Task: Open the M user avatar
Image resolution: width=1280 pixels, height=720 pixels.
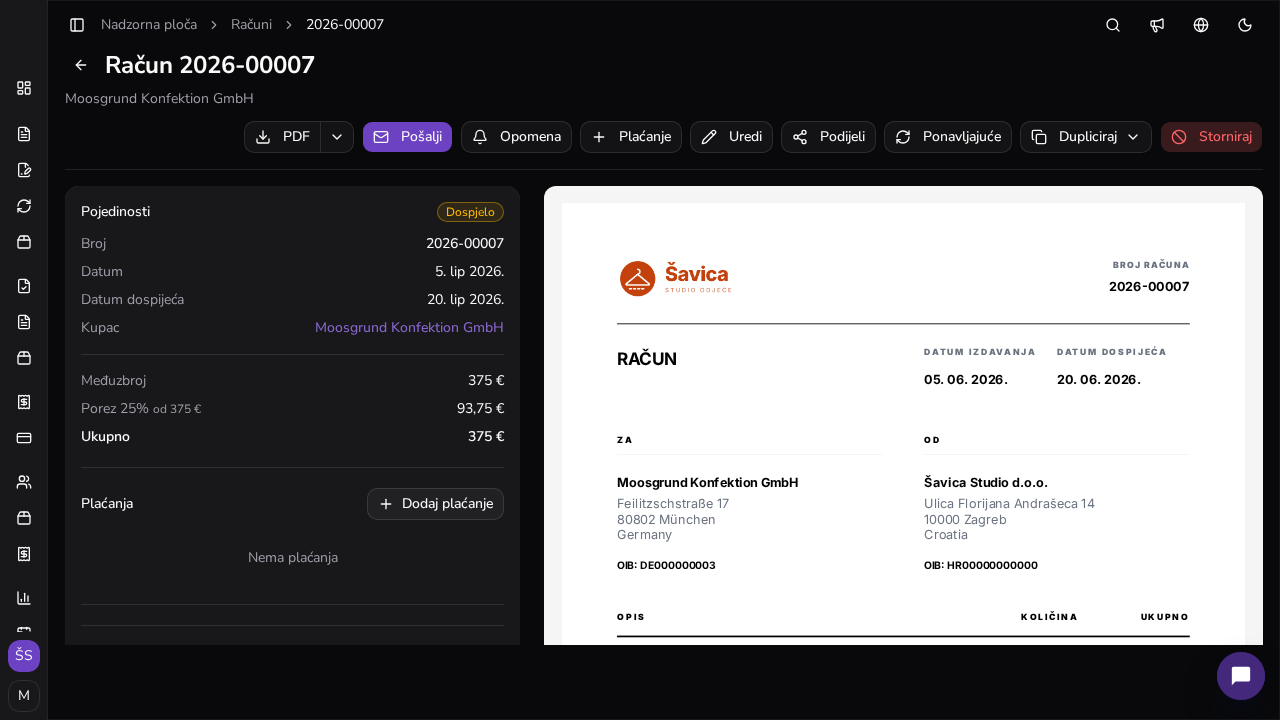Action: tap(24, 695)
